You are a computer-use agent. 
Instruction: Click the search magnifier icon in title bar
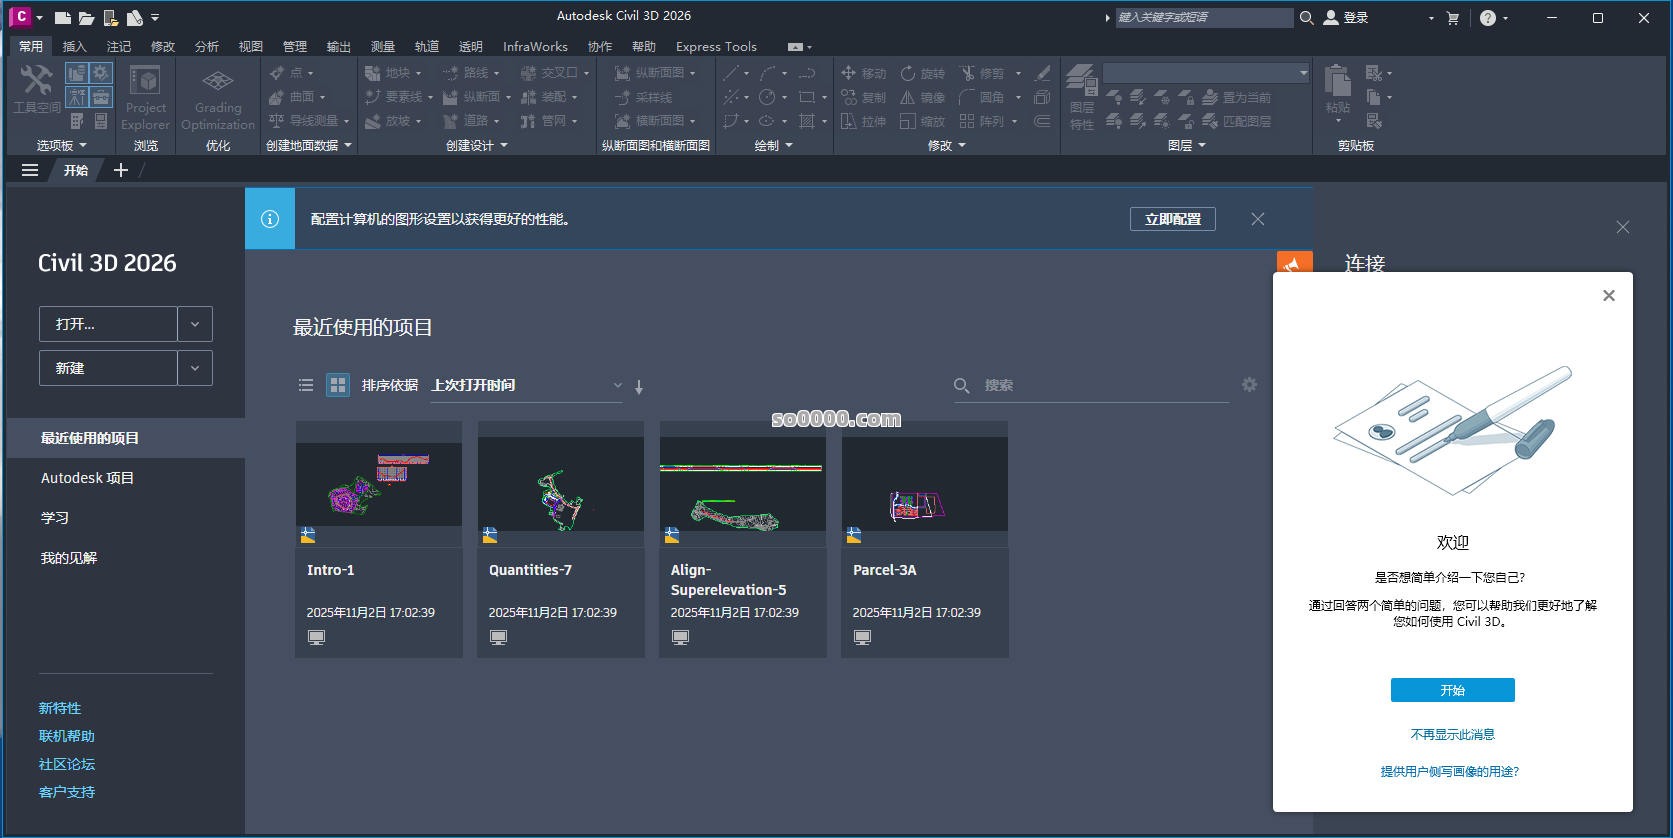[x=1307, y=18]
